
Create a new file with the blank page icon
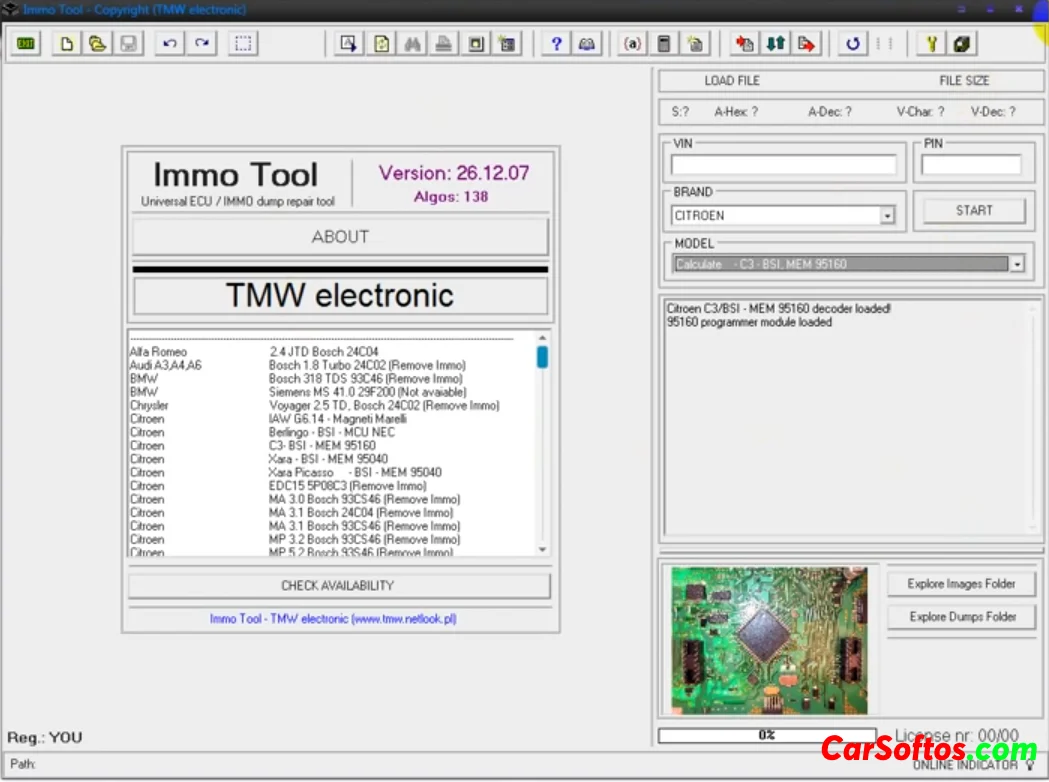click(x=68, y=44)
